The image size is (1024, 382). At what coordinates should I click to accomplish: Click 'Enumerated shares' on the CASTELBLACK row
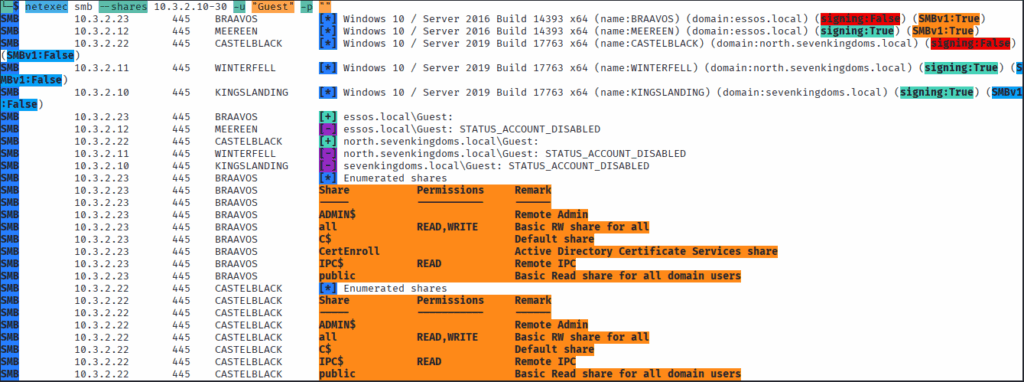(x=395, y=288)
